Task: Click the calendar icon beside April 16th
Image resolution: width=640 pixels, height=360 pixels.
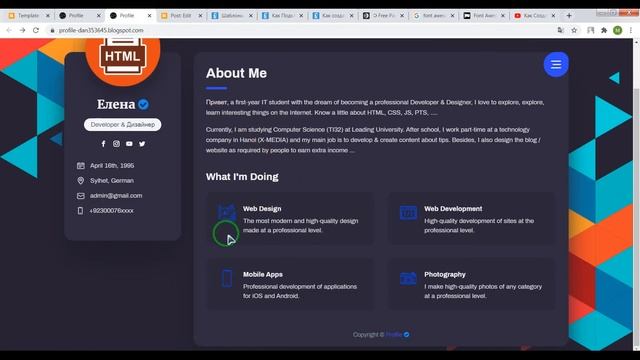Action: click(81, 166)
